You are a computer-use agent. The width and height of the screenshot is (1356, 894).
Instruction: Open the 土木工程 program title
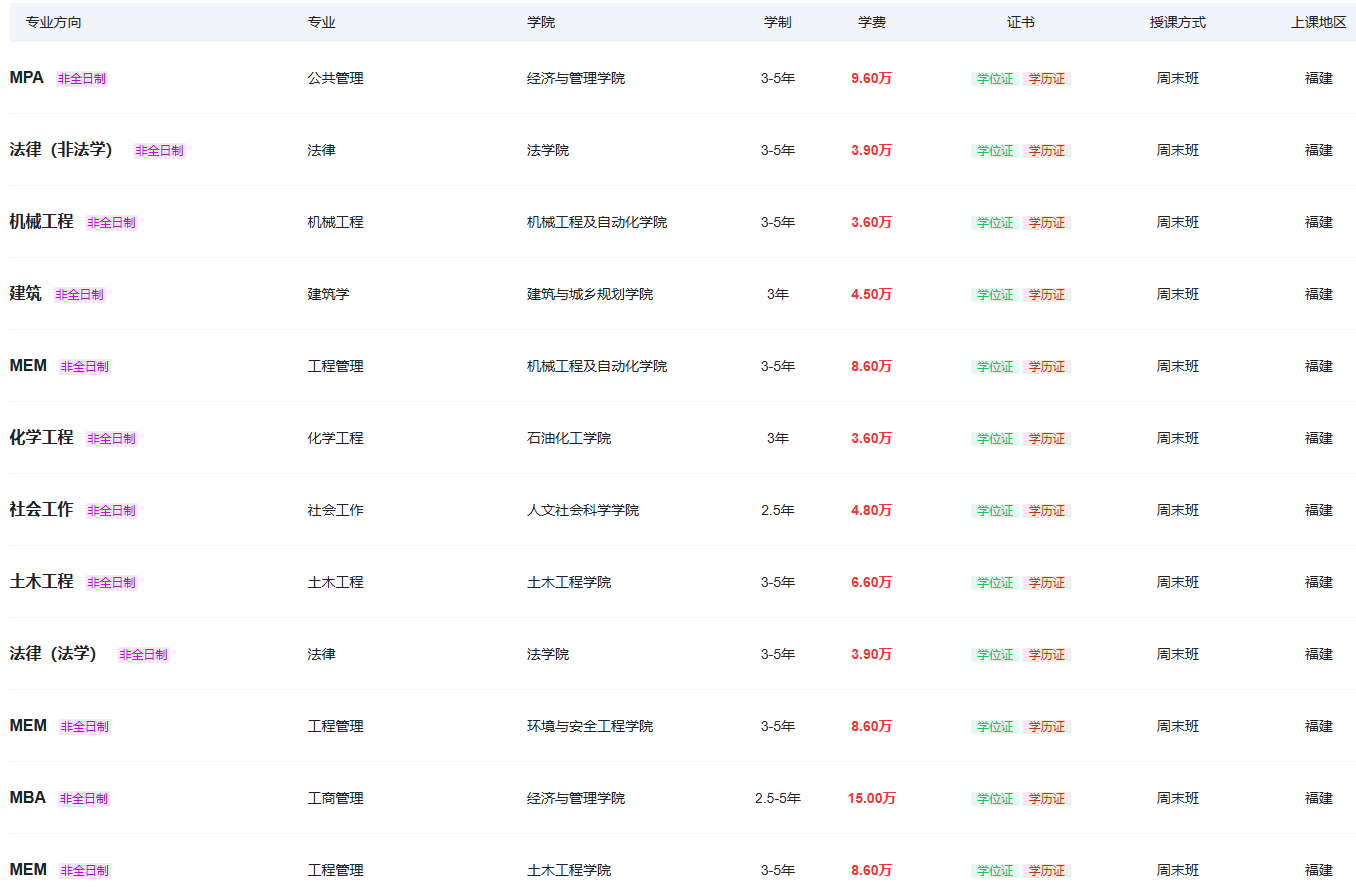coord(41,582)
